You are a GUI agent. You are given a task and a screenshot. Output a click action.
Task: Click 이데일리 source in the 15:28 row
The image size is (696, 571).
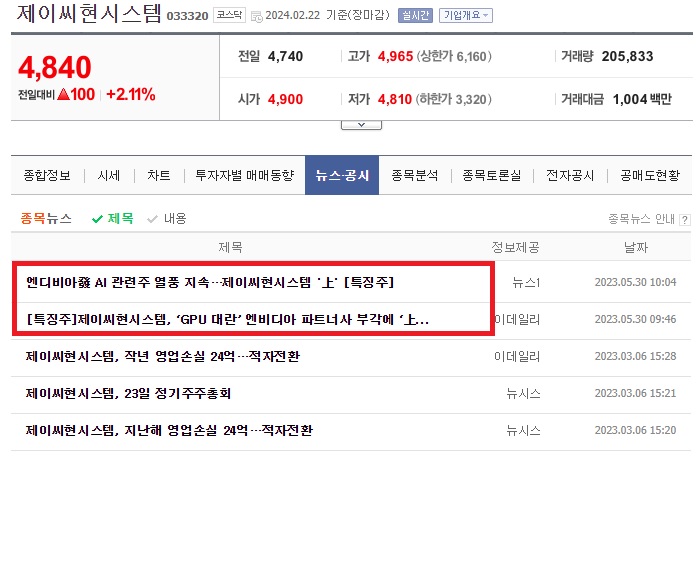[517, 356]
